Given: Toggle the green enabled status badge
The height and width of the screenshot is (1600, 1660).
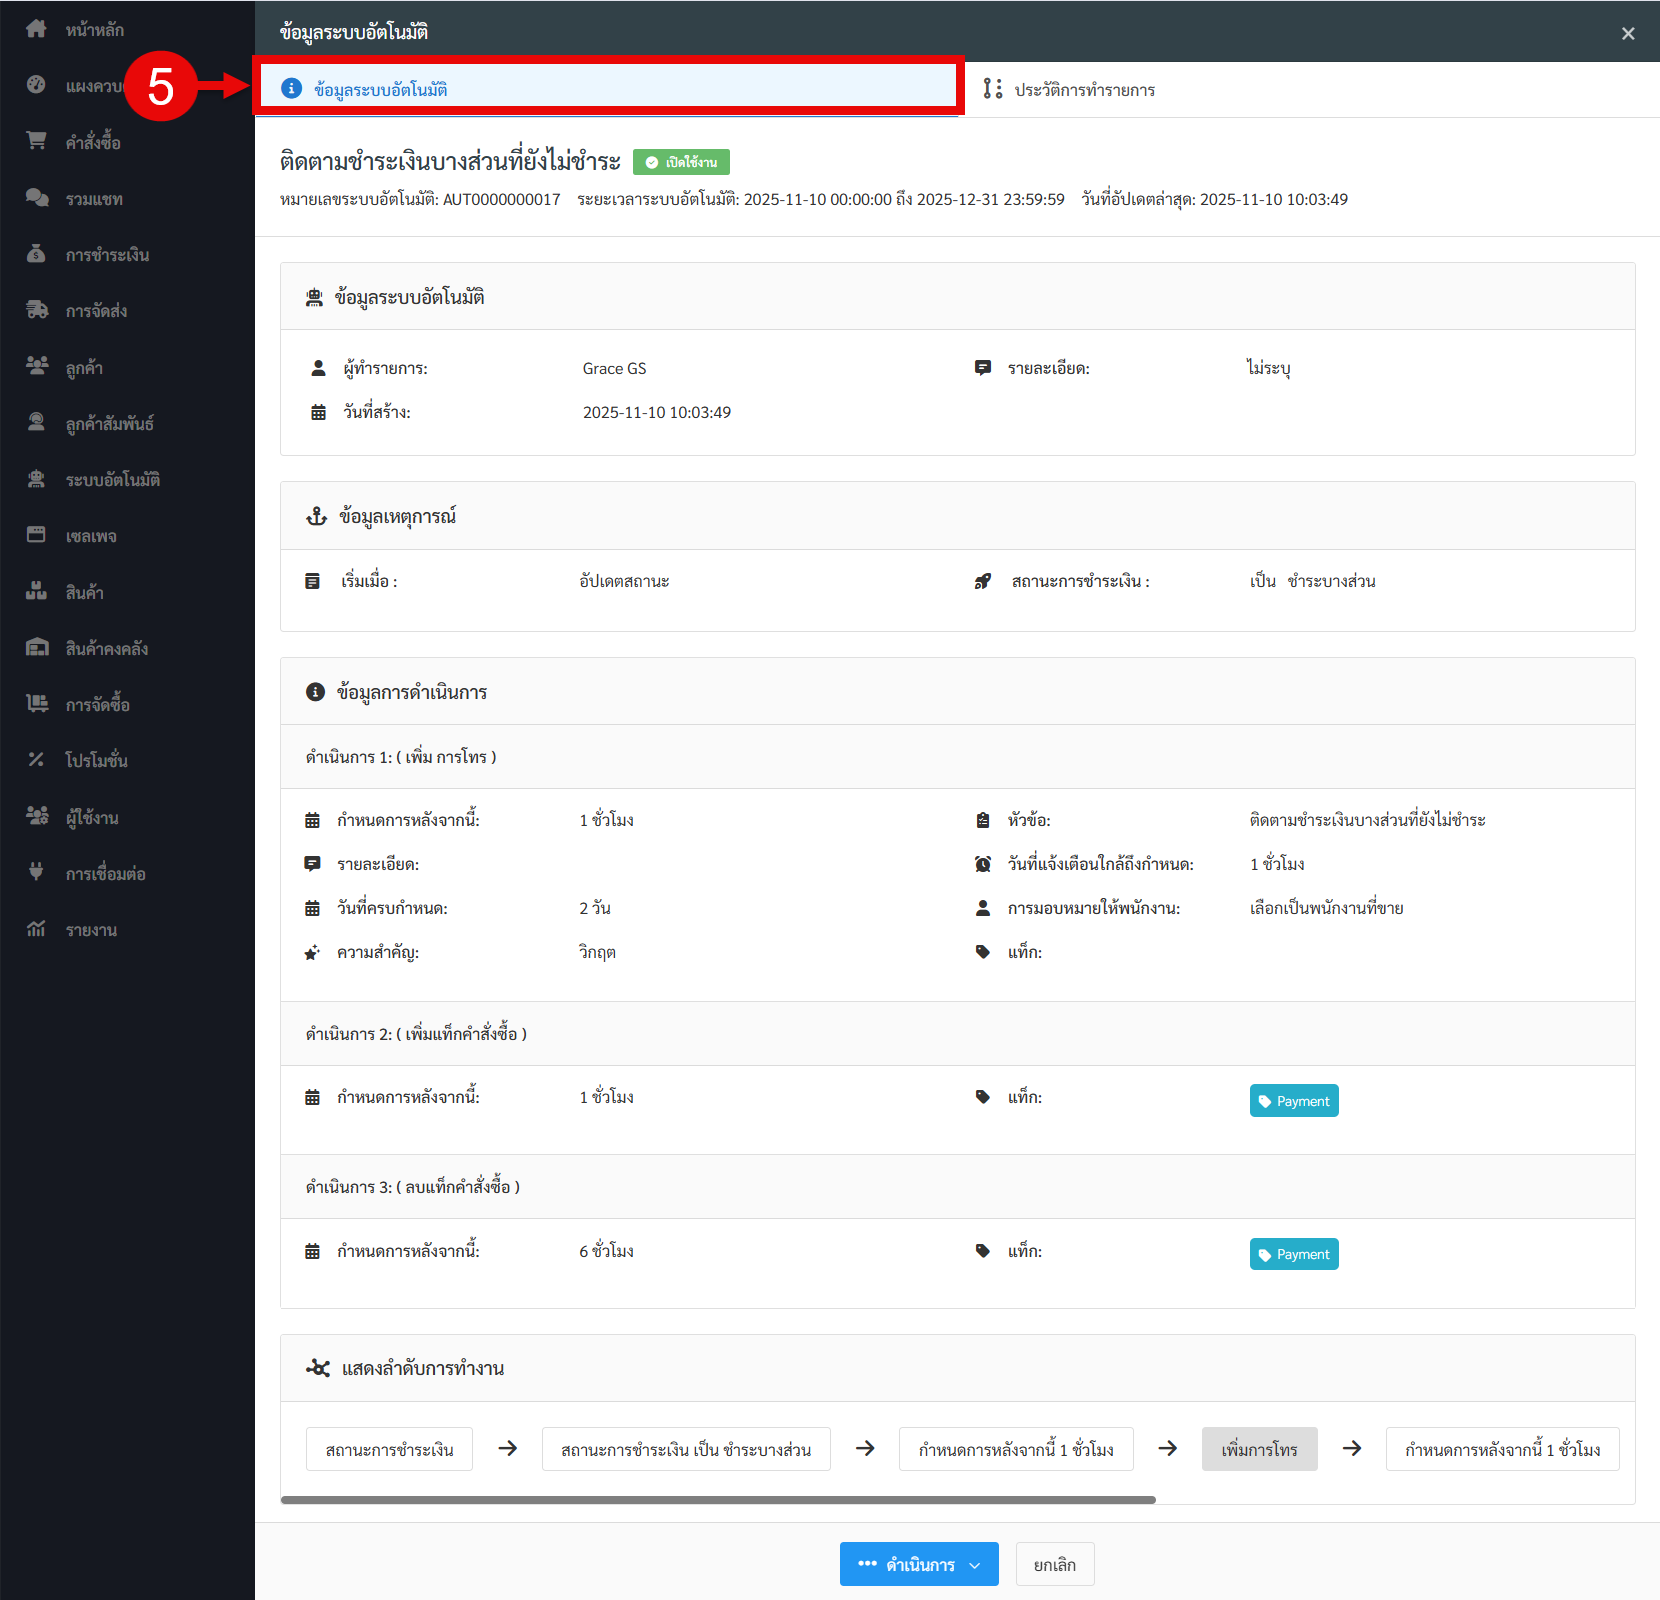Looking at the screenshot, I should pyautogui.click(x=681, y=162).
